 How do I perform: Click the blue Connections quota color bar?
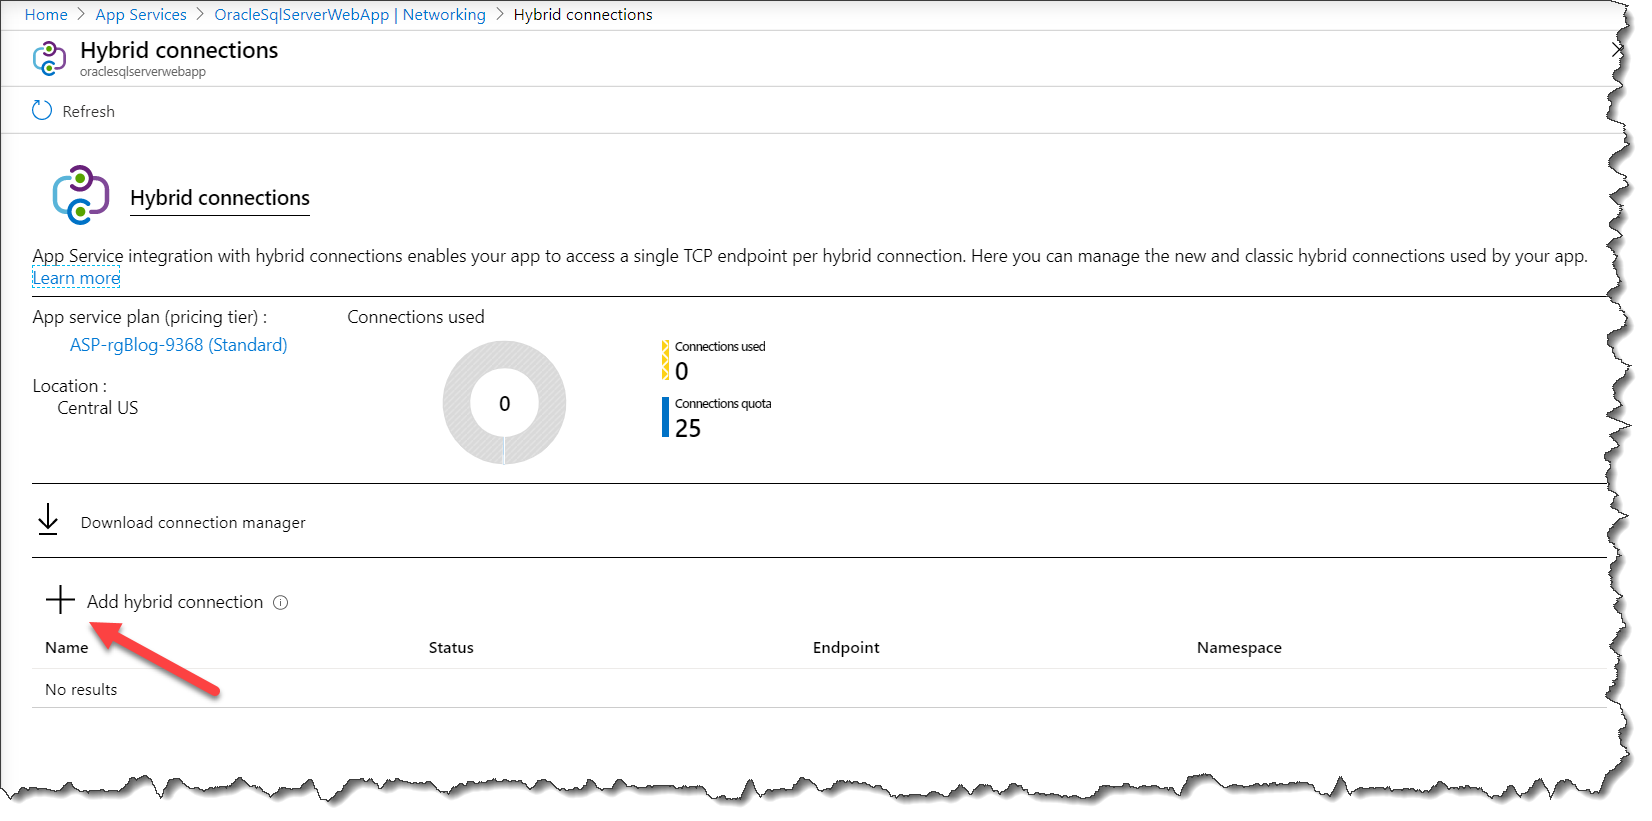pos(665,417)
